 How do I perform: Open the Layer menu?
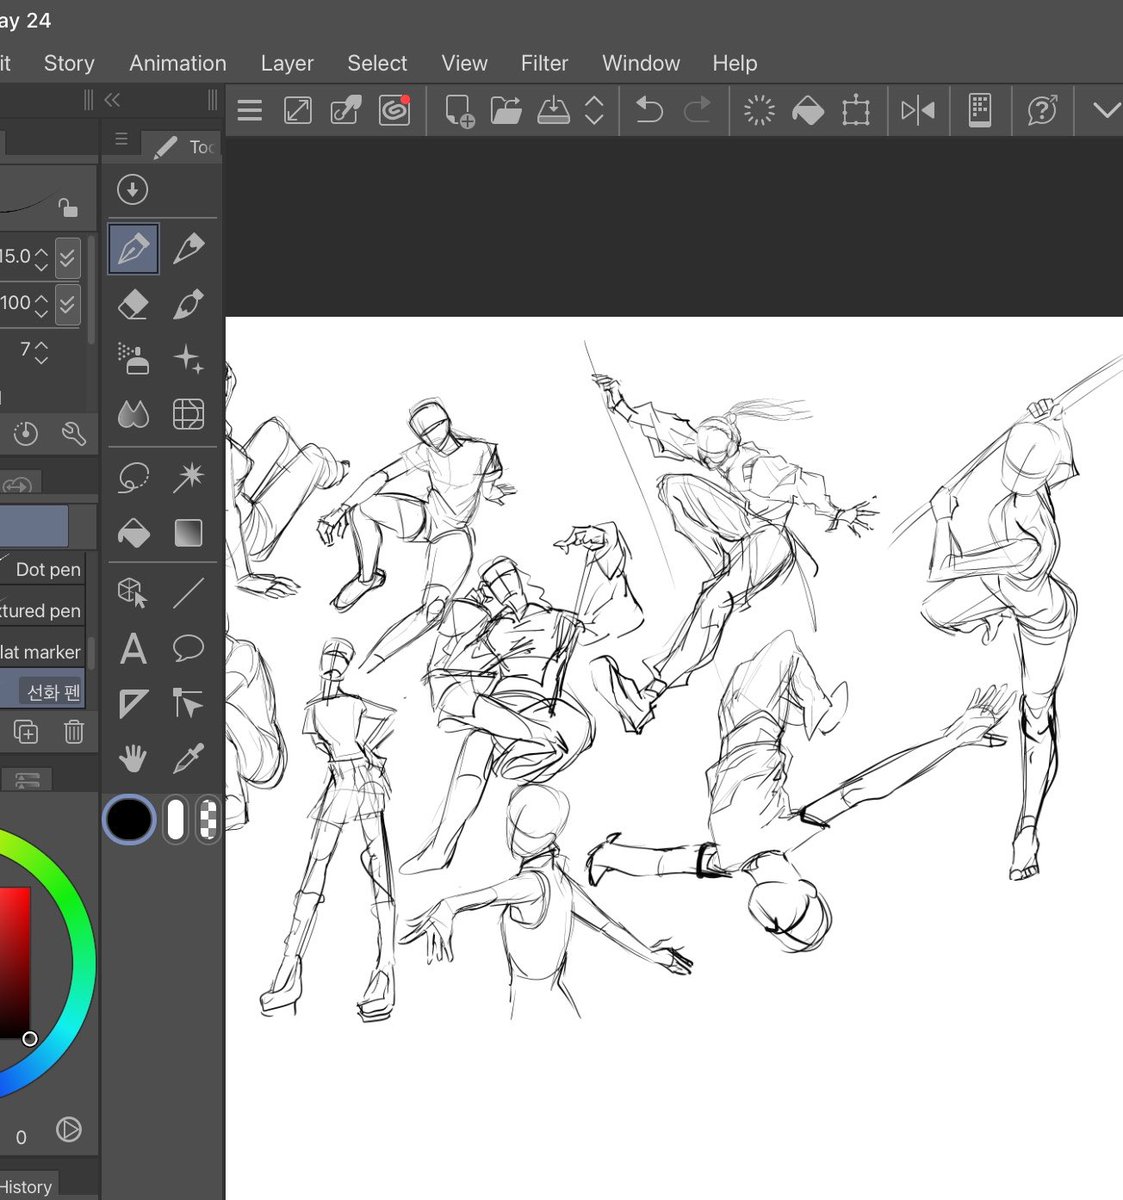[x=287, y=63]
